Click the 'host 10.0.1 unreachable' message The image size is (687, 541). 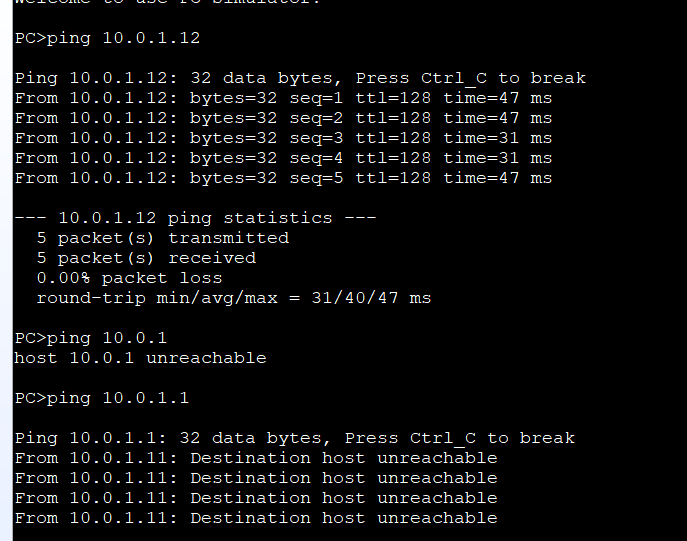140,358
